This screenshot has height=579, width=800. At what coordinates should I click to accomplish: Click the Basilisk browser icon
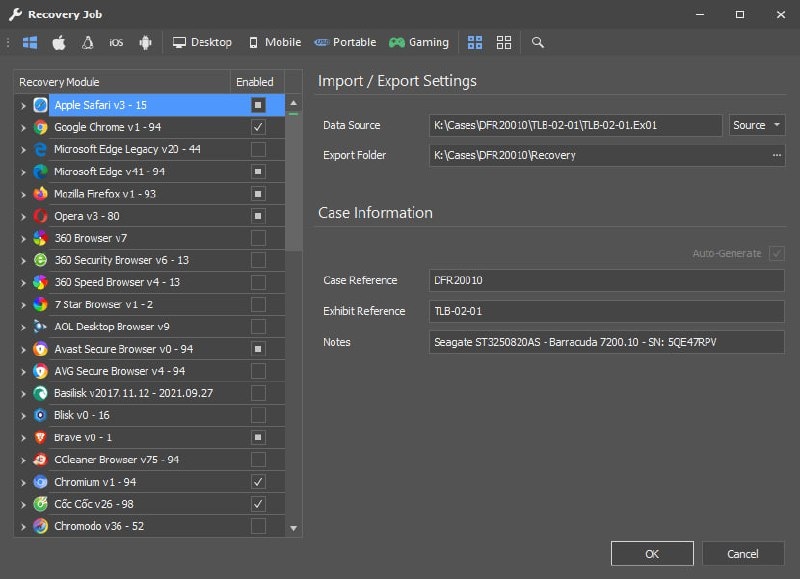pyautogui.click(x=40, y=393)
